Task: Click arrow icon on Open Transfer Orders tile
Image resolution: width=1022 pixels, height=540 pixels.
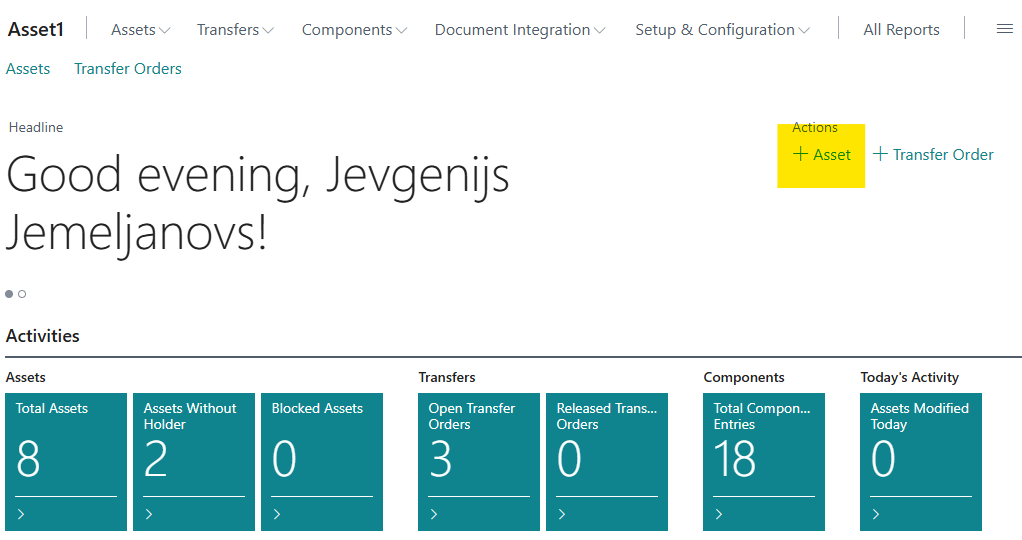Action: tap(434, 514)
